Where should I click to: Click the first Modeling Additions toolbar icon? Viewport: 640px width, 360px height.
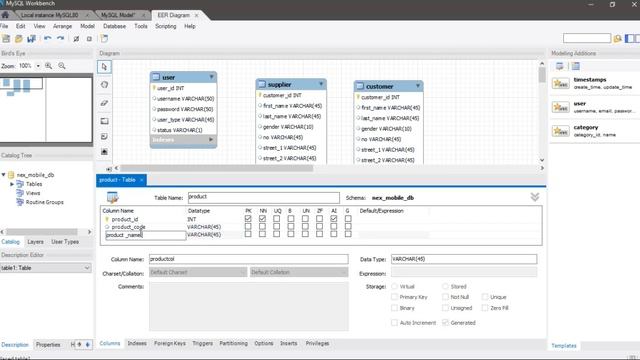[x=560, y=66]
